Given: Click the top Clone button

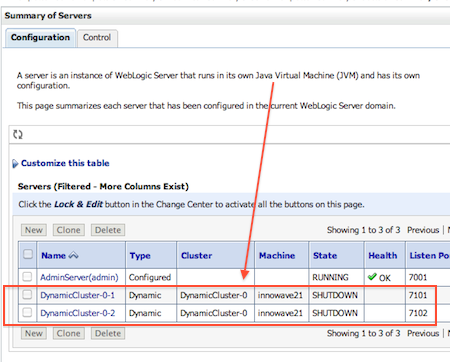Looking at the screenshot, I should (69, 230).
